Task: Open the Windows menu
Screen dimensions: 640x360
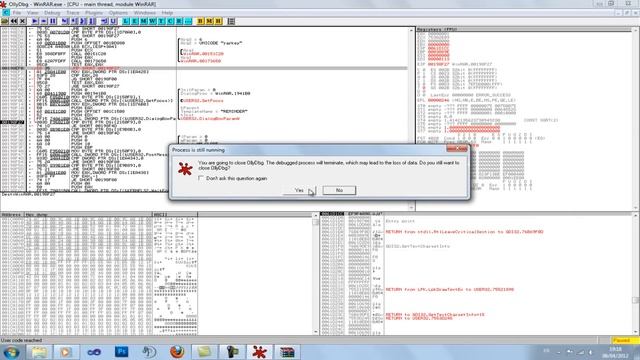Action: pyautogui.click(x=144, y=13)
